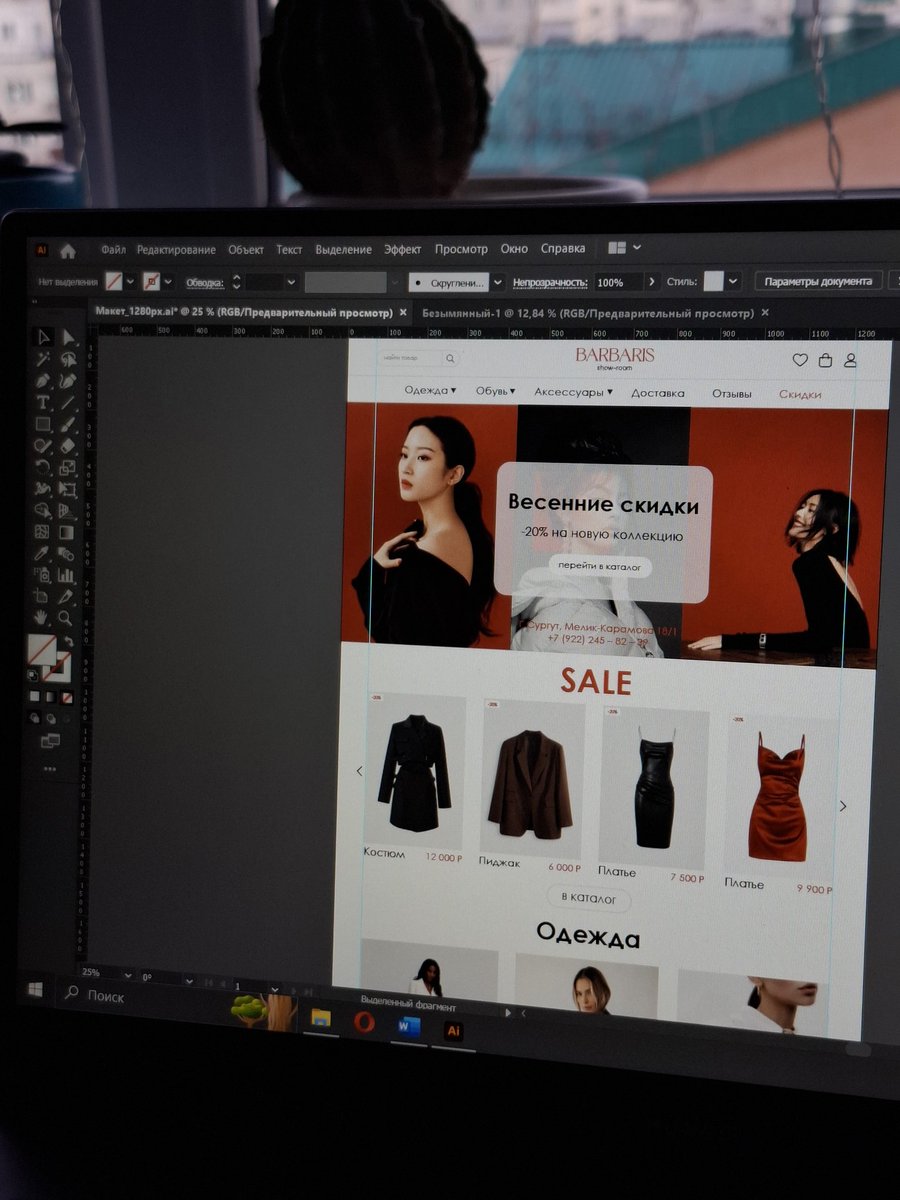
Task: Select the Blend tool
Action: pyautogui.click(x=65, y=553)
